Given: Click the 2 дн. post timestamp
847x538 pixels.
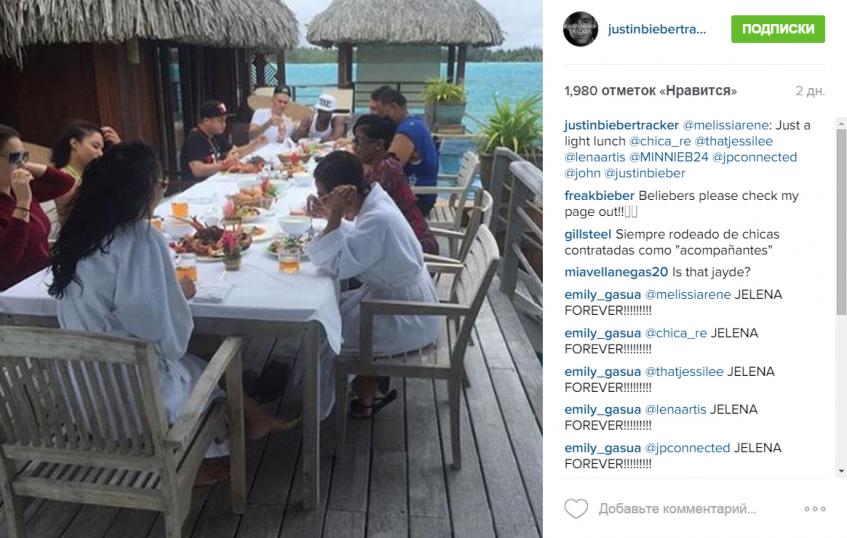Looking at the screenshot, I should (810, 91).
